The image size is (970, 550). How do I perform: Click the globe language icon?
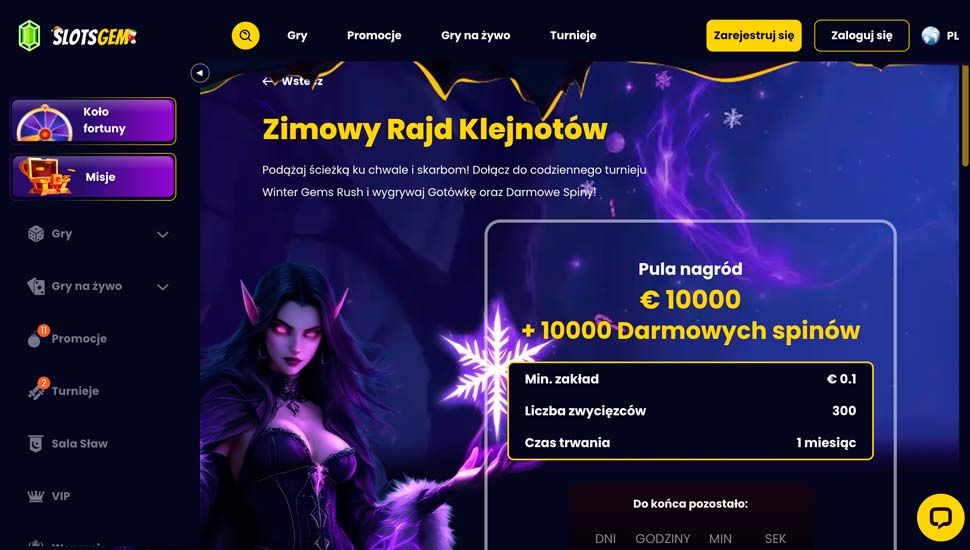point(930,36)
